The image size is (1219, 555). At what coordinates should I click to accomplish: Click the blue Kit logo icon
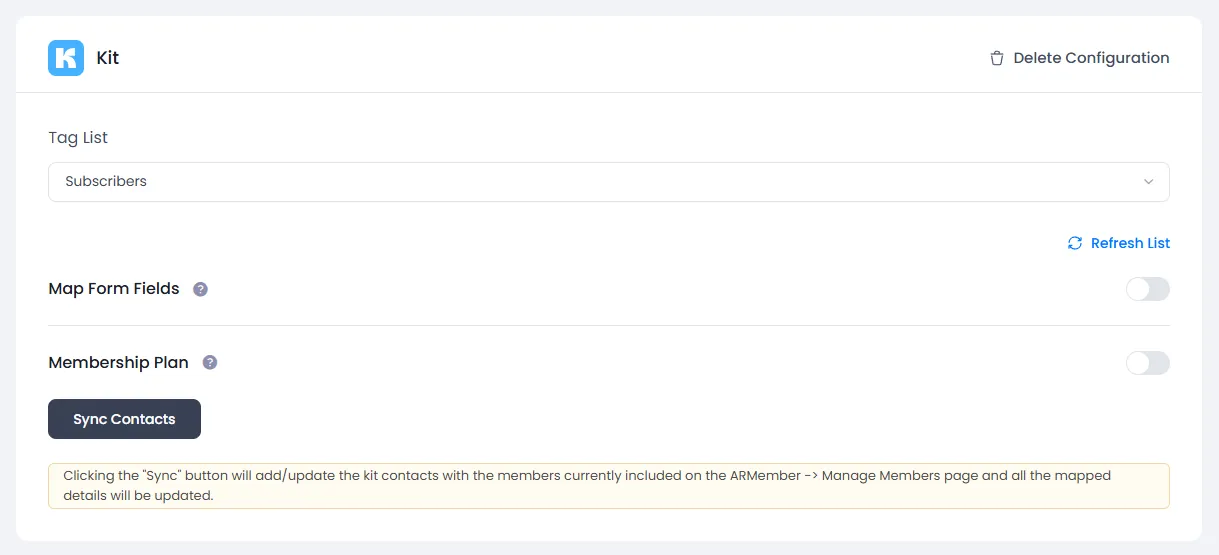coord(66,58)
